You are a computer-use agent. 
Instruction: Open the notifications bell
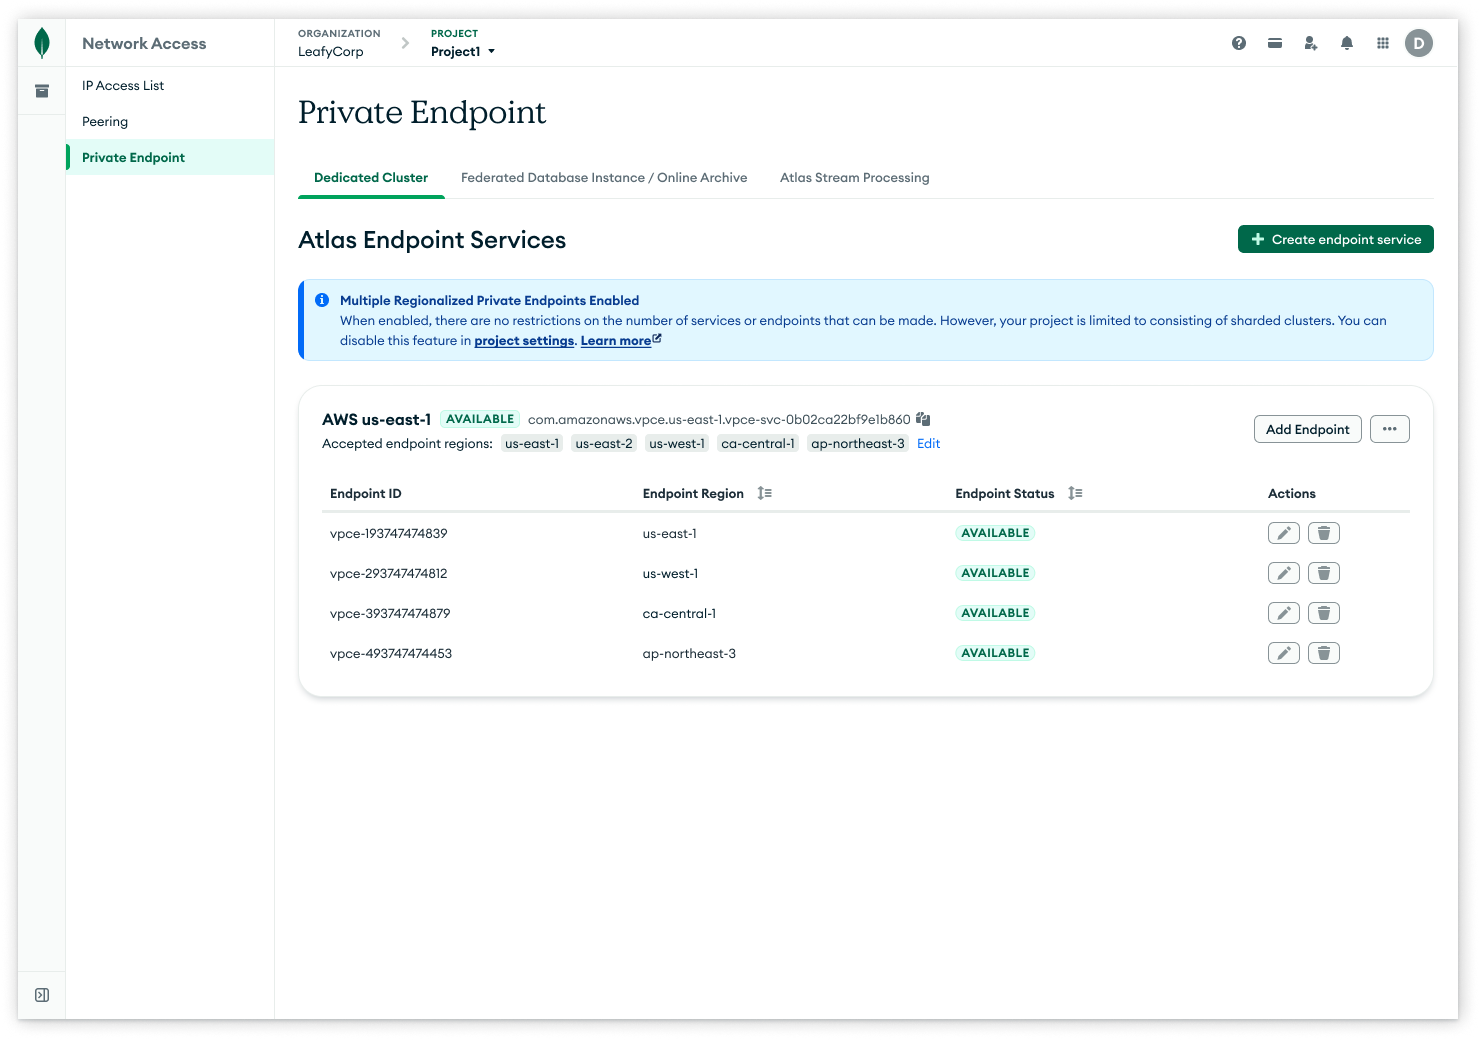(x=1347, y=43)
